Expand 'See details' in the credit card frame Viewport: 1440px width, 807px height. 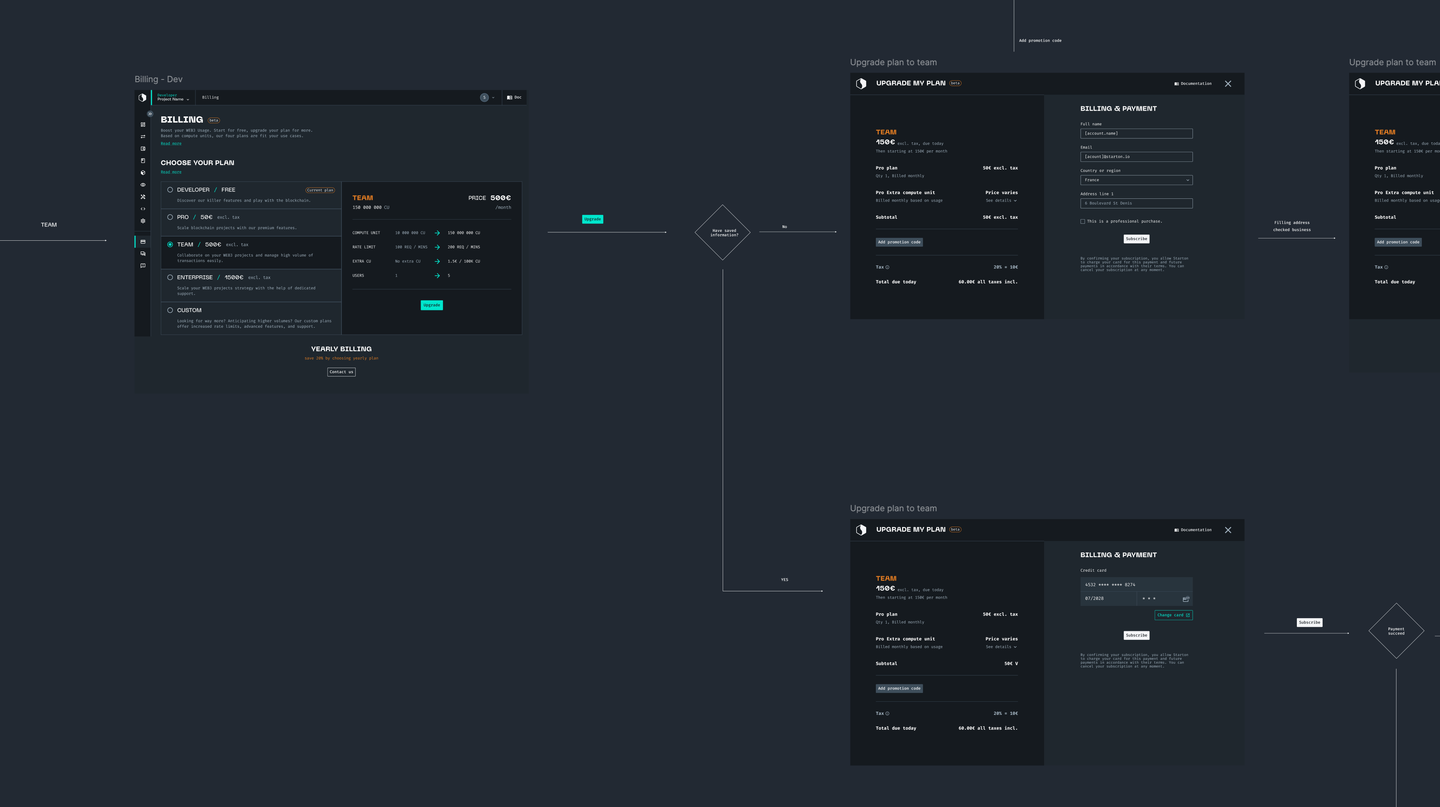(1001, 647)
